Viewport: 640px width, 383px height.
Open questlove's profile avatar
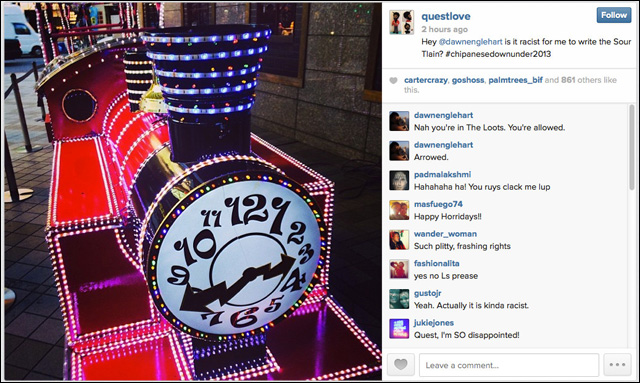point(401,22)
